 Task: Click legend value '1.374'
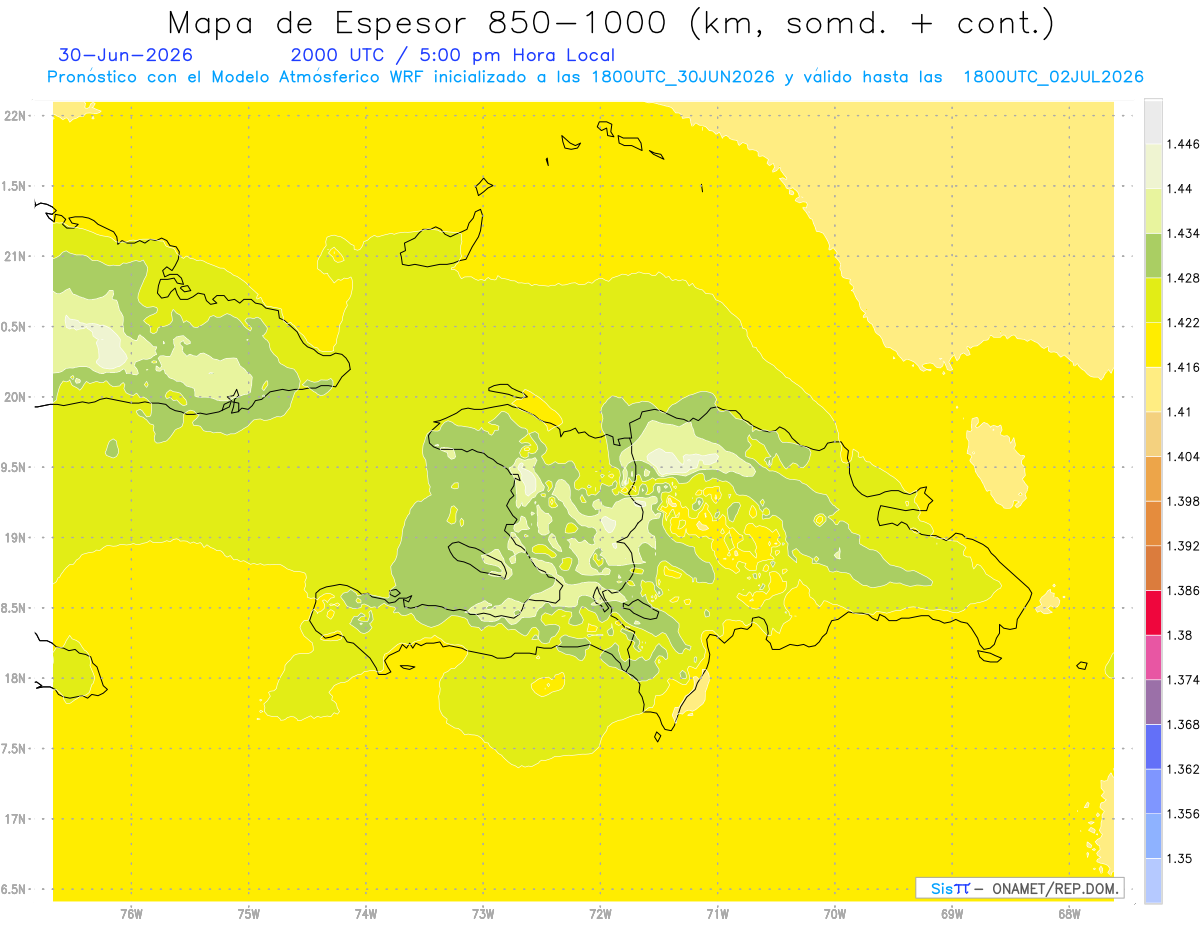pos(1183,680)
